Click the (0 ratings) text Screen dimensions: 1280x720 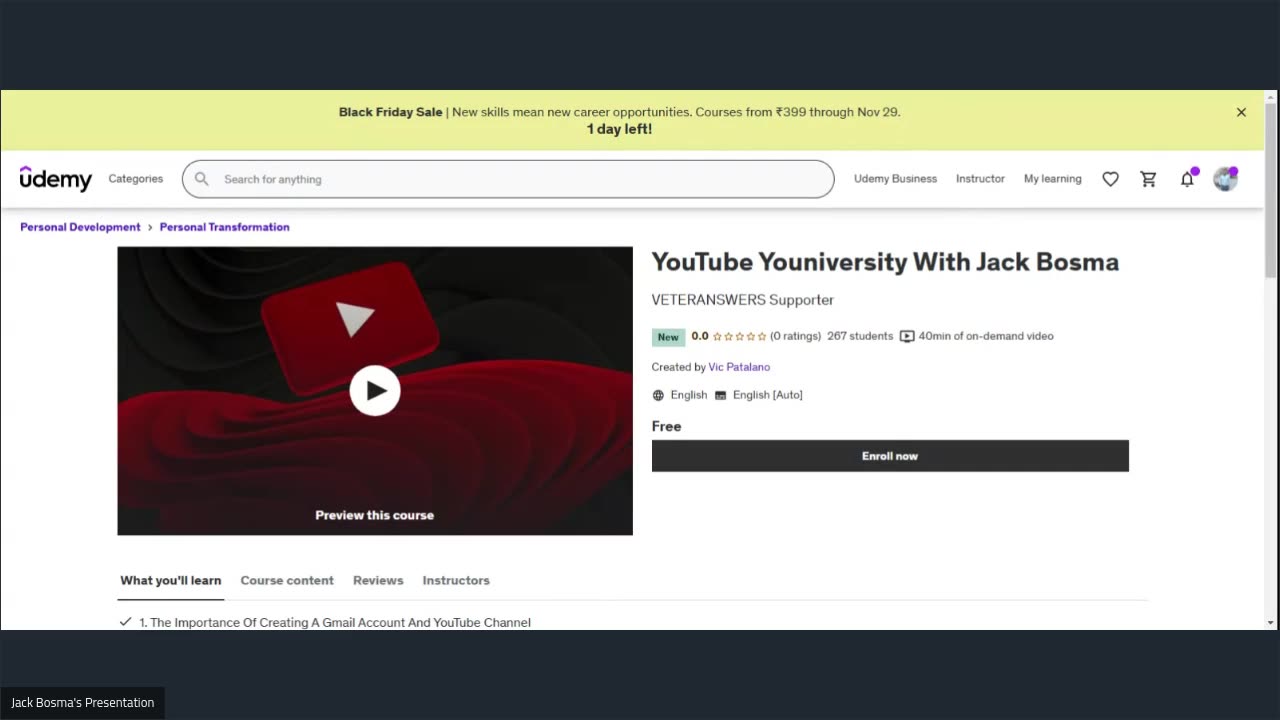click(795, 336)
